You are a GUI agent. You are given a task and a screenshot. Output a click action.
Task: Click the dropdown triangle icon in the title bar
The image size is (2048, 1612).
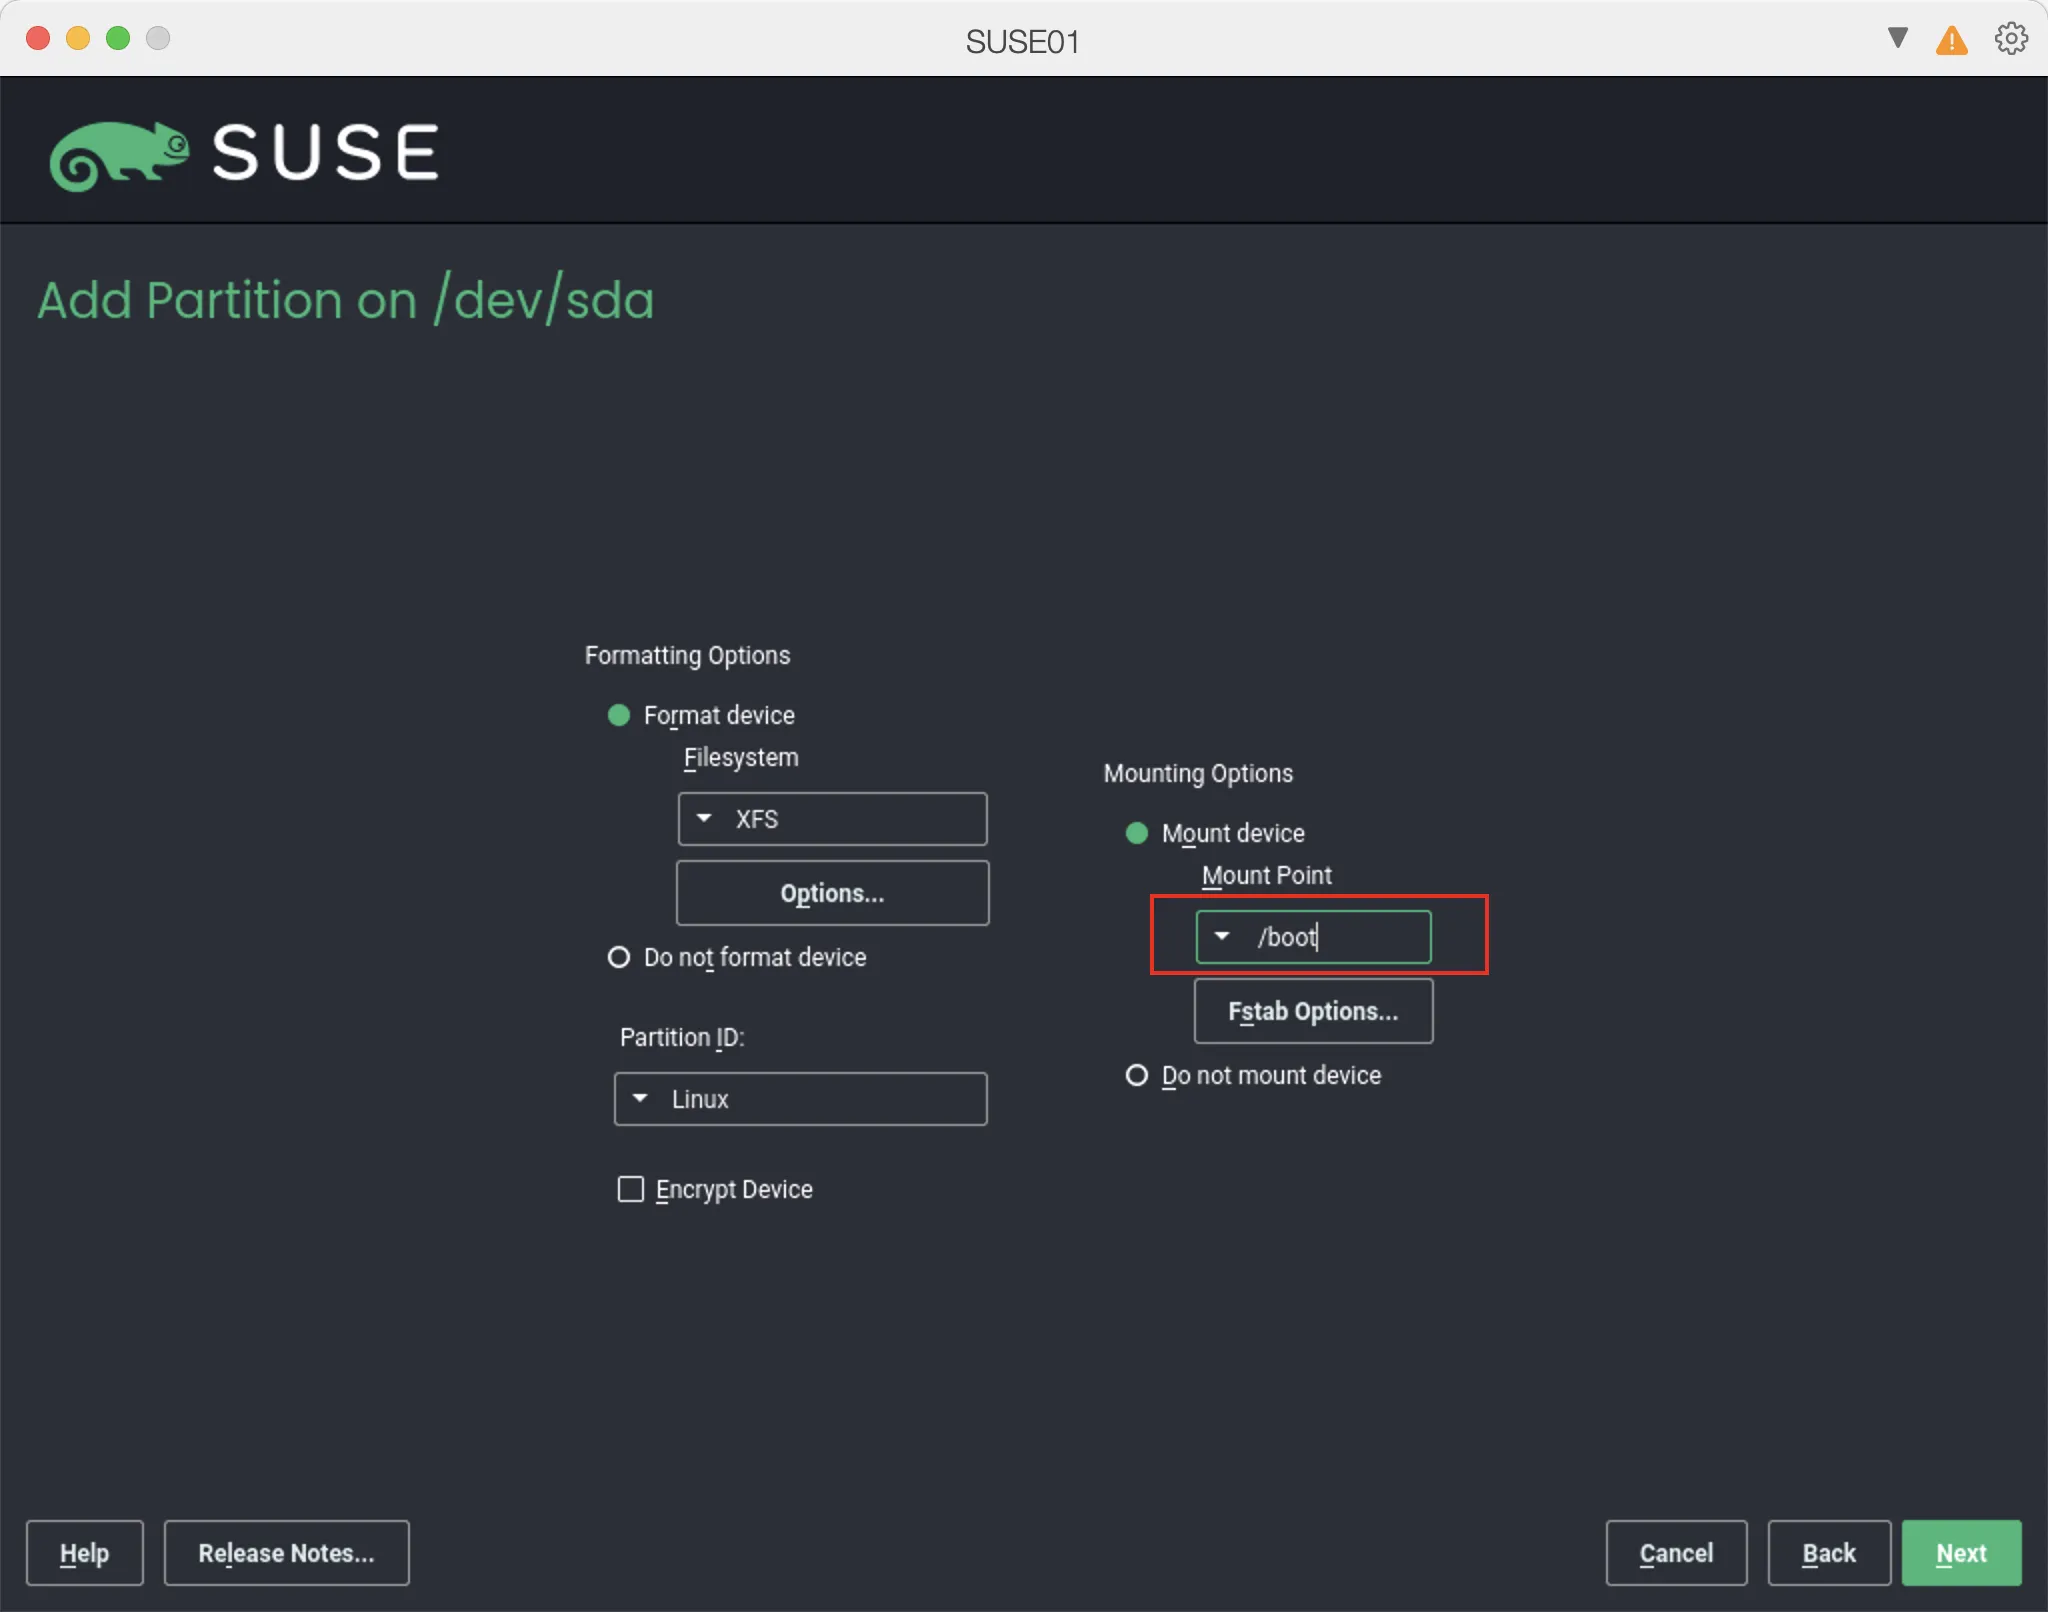tap(1896, 38)
